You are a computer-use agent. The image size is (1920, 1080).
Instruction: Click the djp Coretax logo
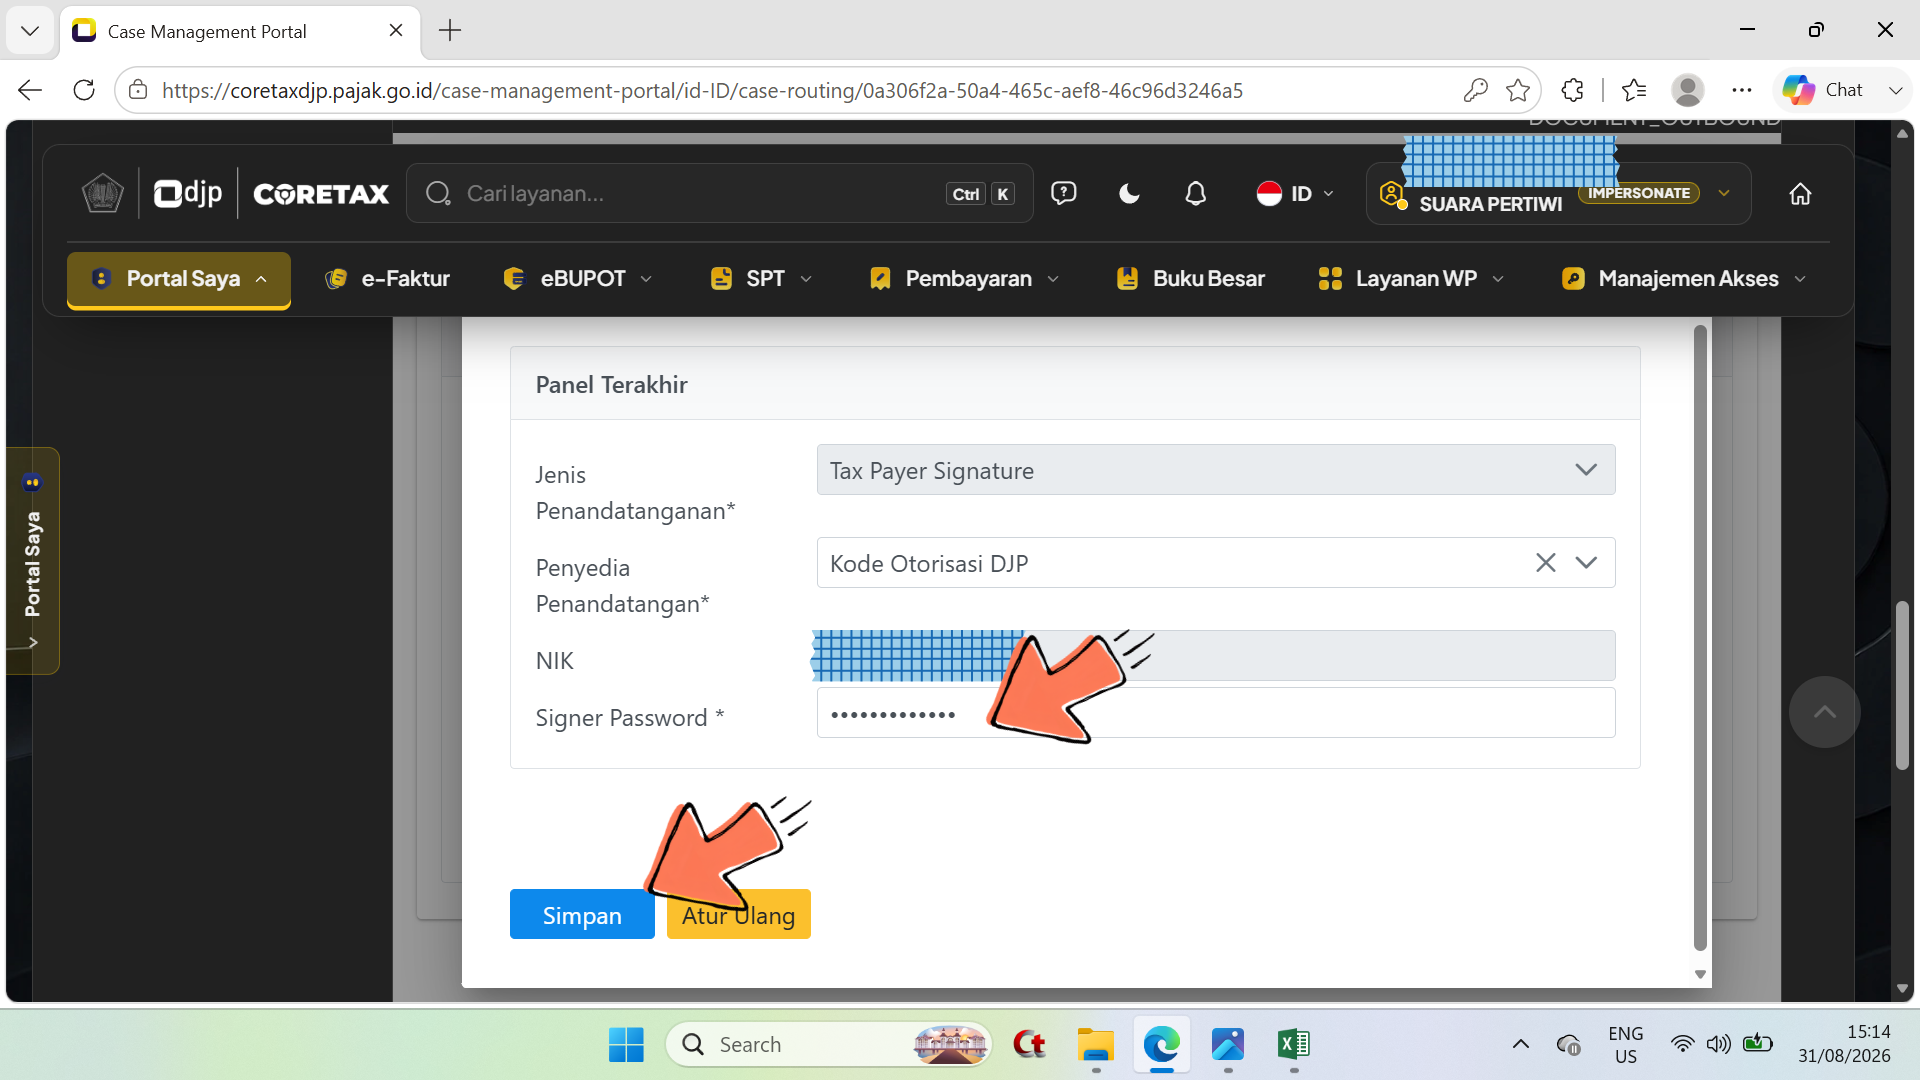point(271,193)
